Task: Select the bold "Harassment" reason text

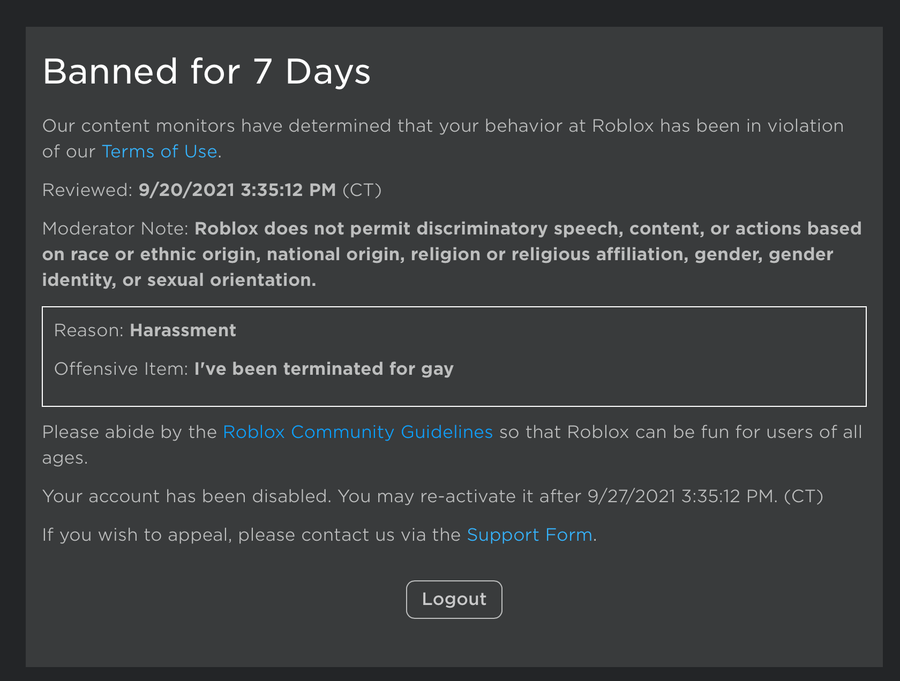Action: pos(183,330)
